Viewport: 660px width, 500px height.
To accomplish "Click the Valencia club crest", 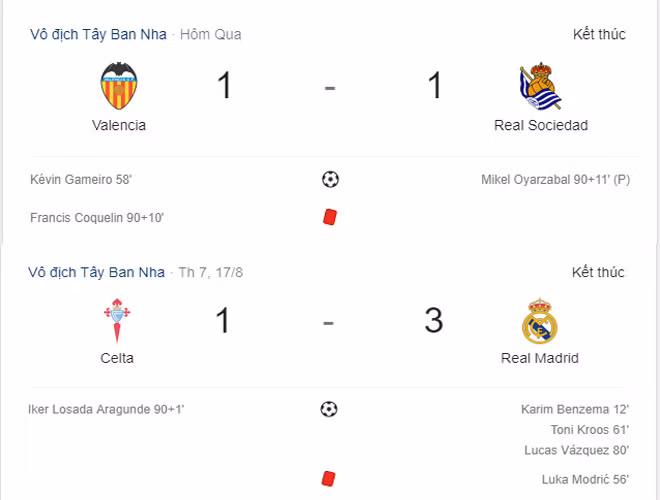I will click(x=118, y=86).
